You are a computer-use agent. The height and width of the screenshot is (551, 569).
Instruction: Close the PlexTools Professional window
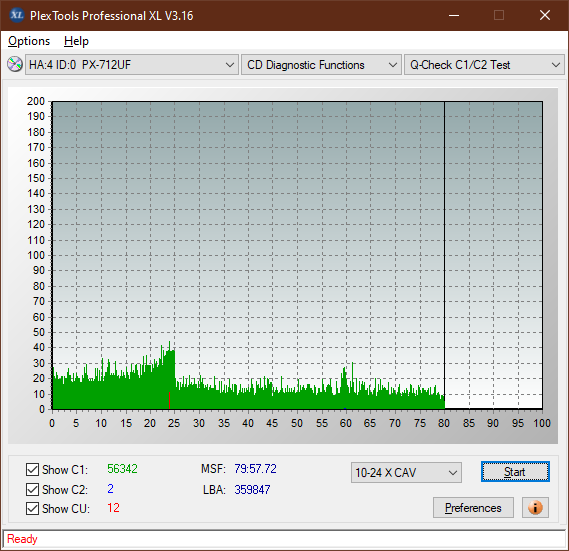[545, 15]
